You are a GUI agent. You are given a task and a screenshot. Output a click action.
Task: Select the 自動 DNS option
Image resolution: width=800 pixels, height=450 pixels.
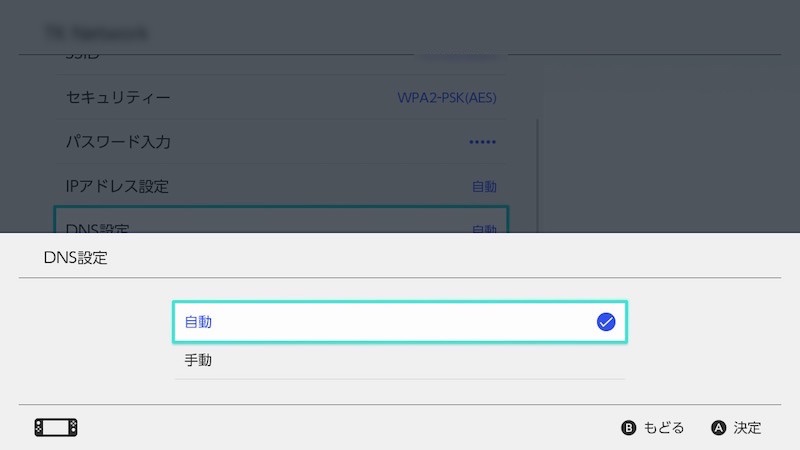pyautogui.click(x=399, y=322)
